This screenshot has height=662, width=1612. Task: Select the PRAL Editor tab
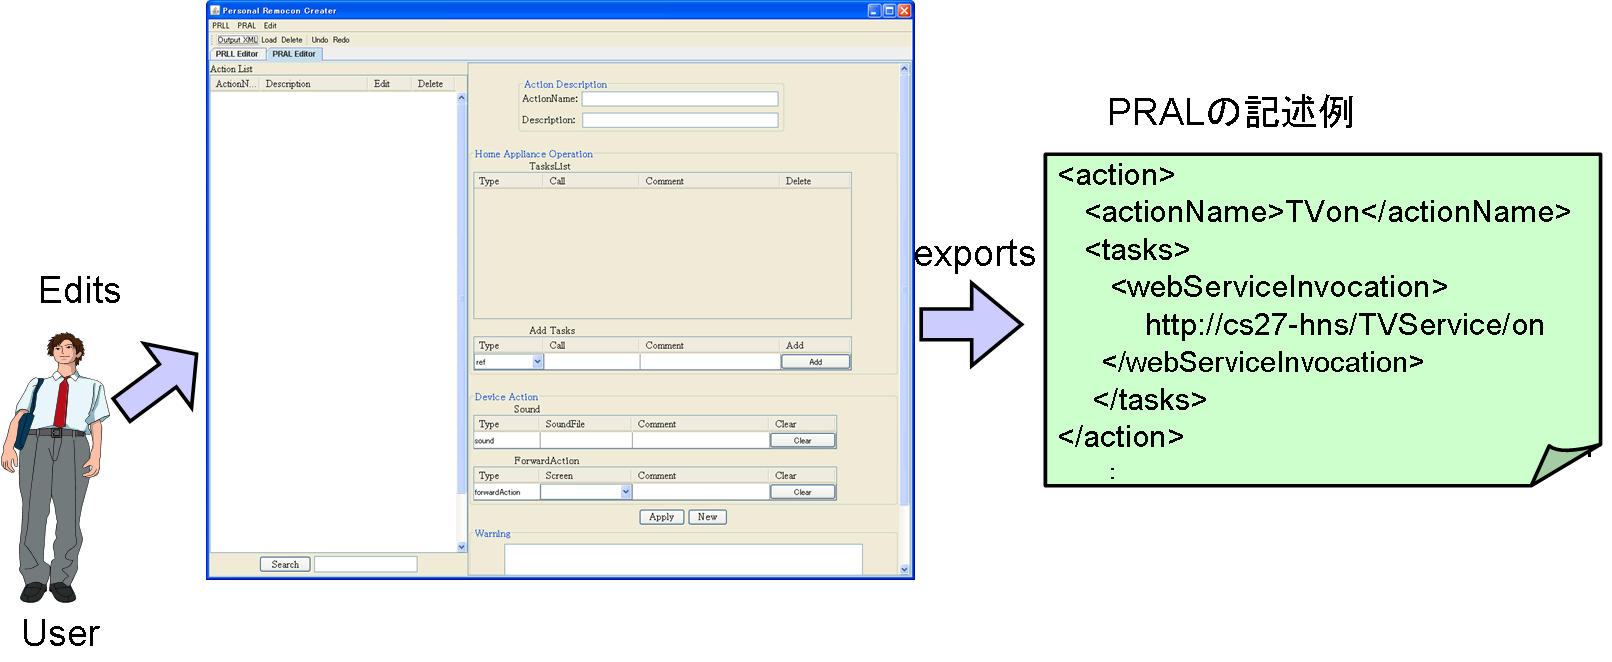pos(294,54)
